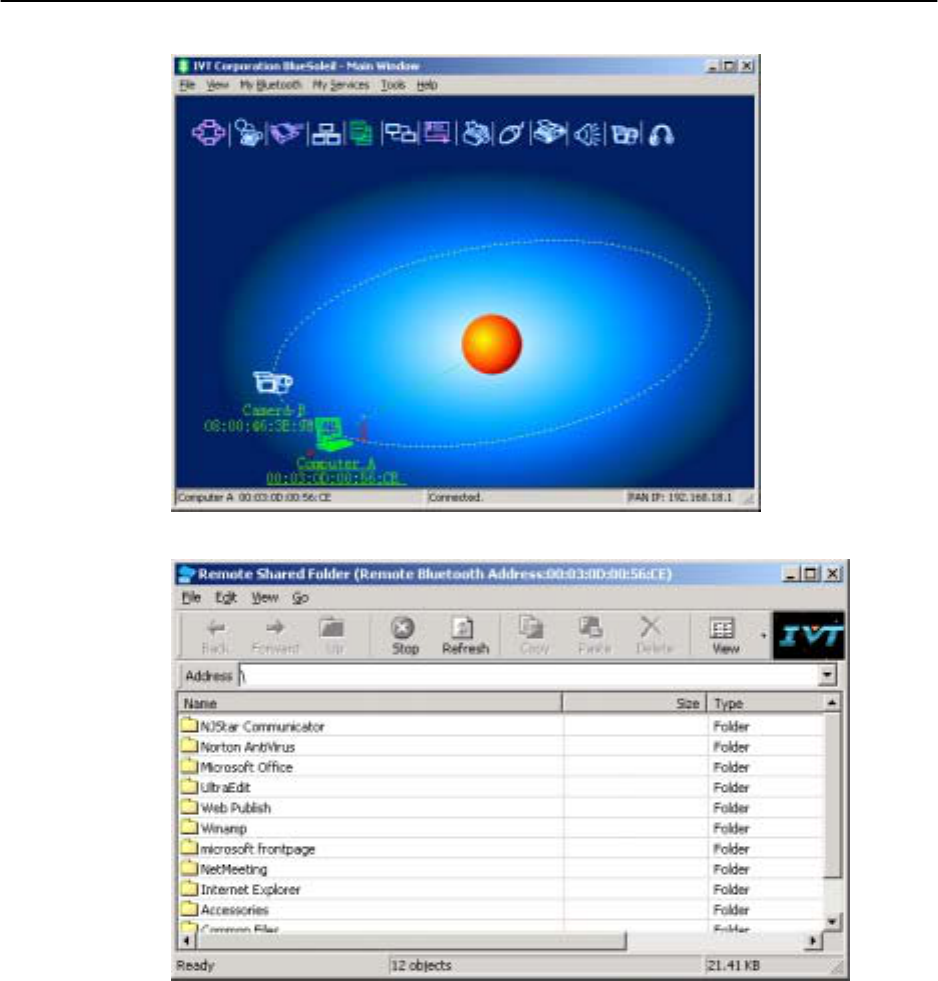Select the Information Synchronization service icon
Screen dimensions: 938x981
400,133
